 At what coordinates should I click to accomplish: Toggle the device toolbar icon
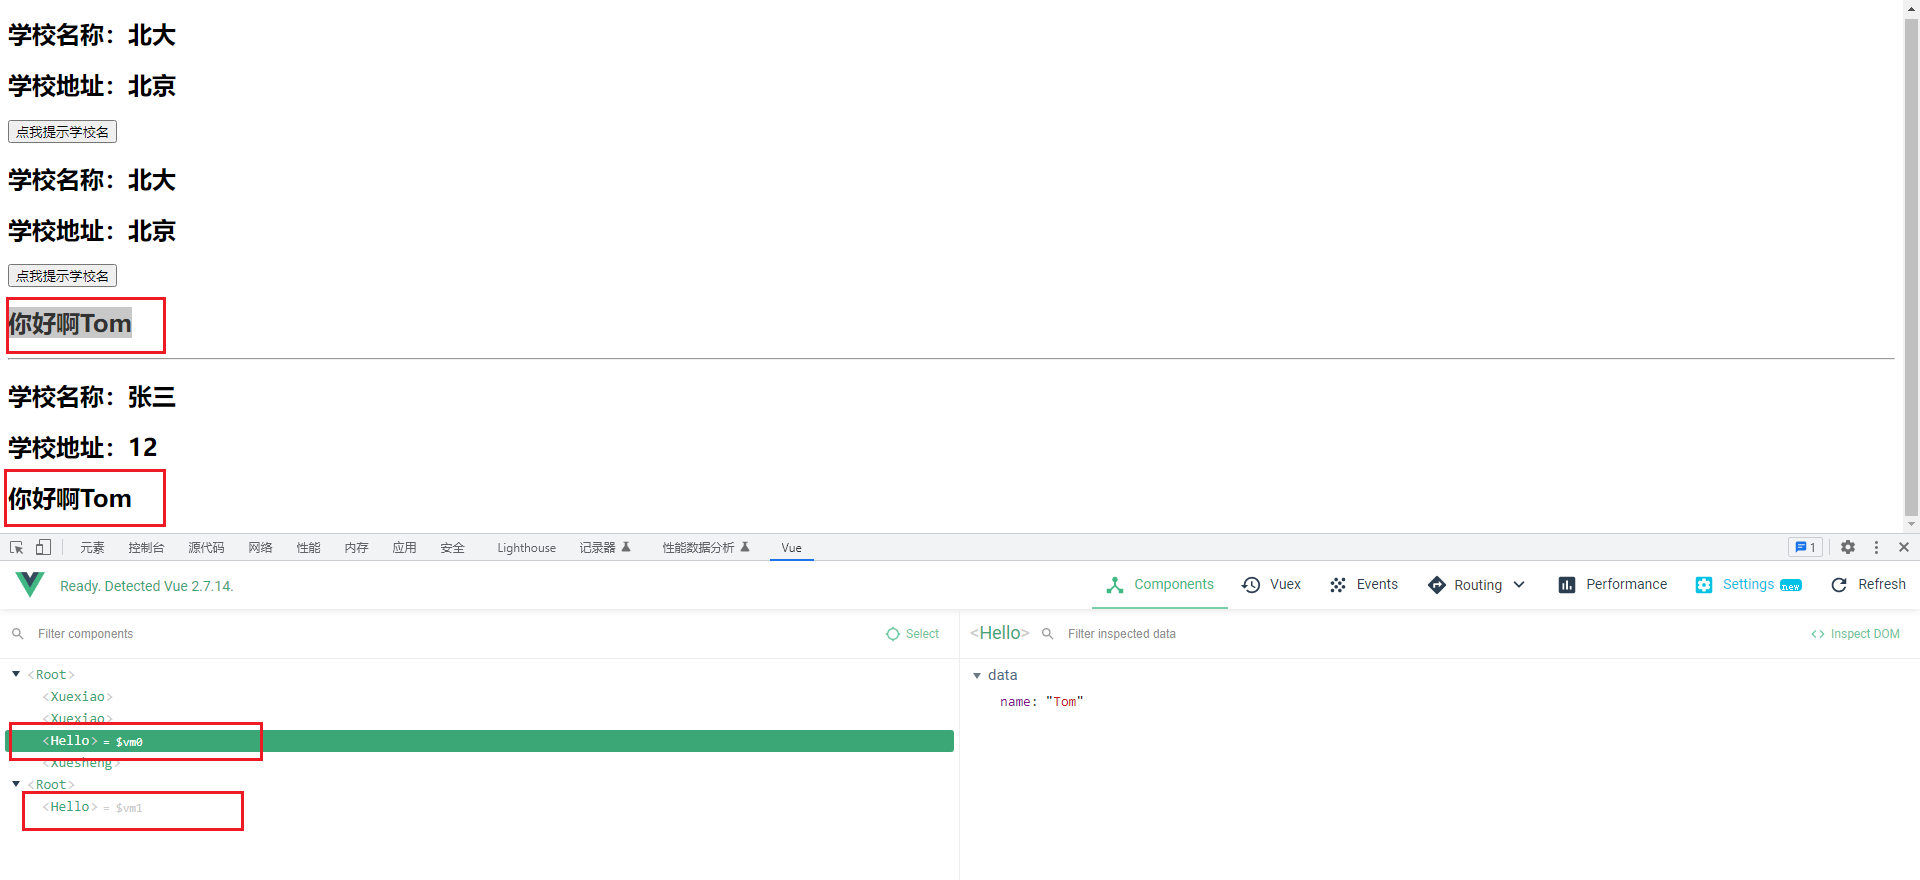tap(43, 547)
